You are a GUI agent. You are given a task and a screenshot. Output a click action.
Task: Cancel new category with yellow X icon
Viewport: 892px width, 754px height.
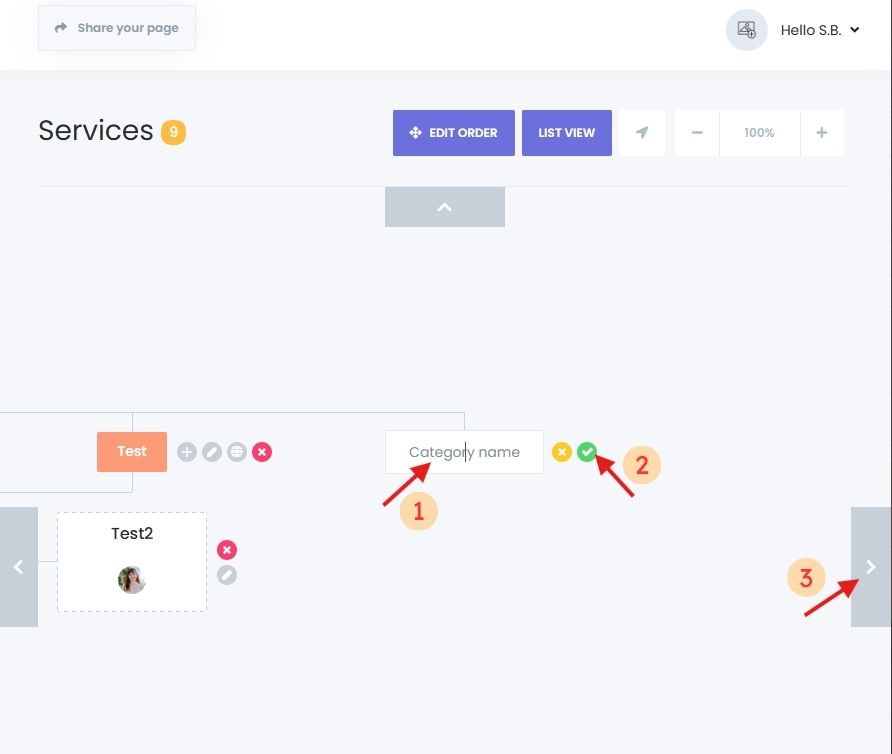(x=562, y=452)
